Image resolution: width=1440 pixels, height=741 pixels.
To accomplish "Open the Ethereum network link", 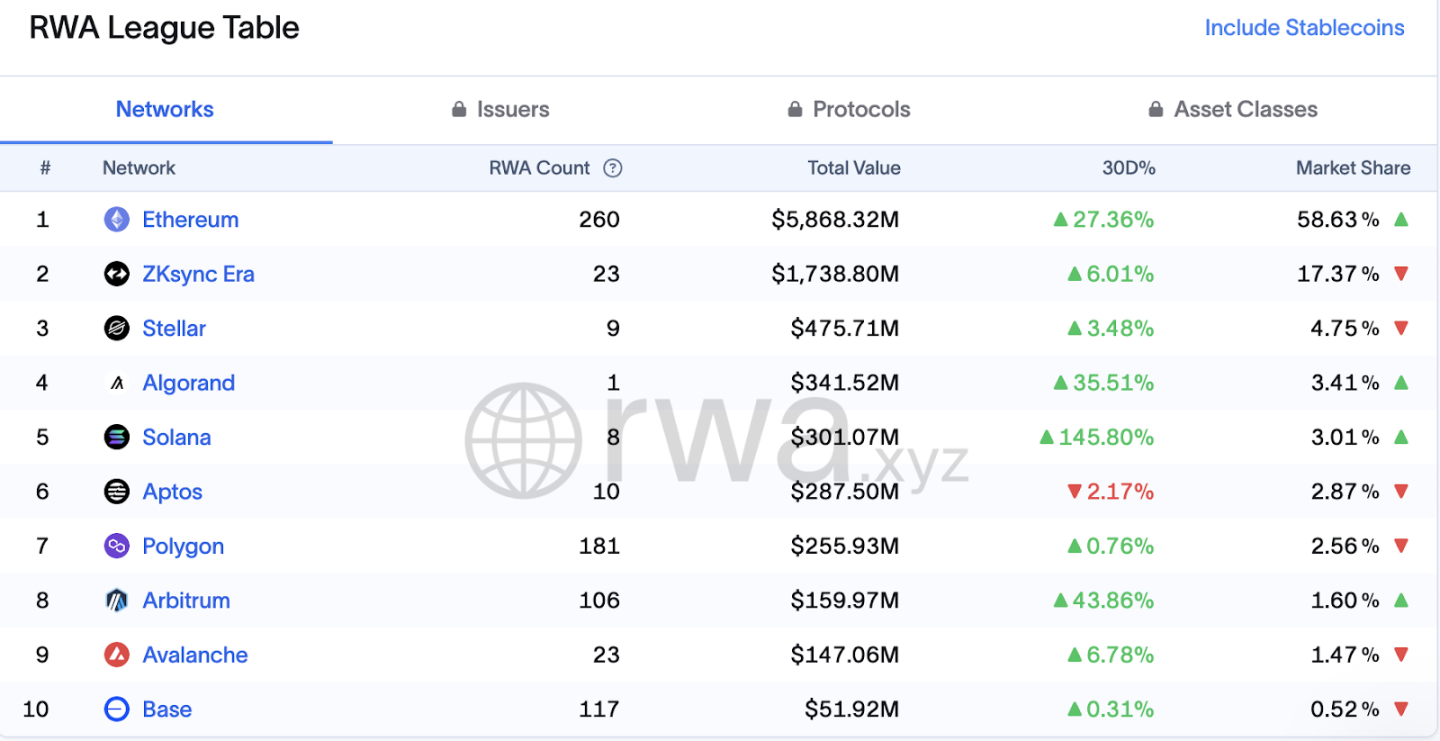I will (190, 220).
